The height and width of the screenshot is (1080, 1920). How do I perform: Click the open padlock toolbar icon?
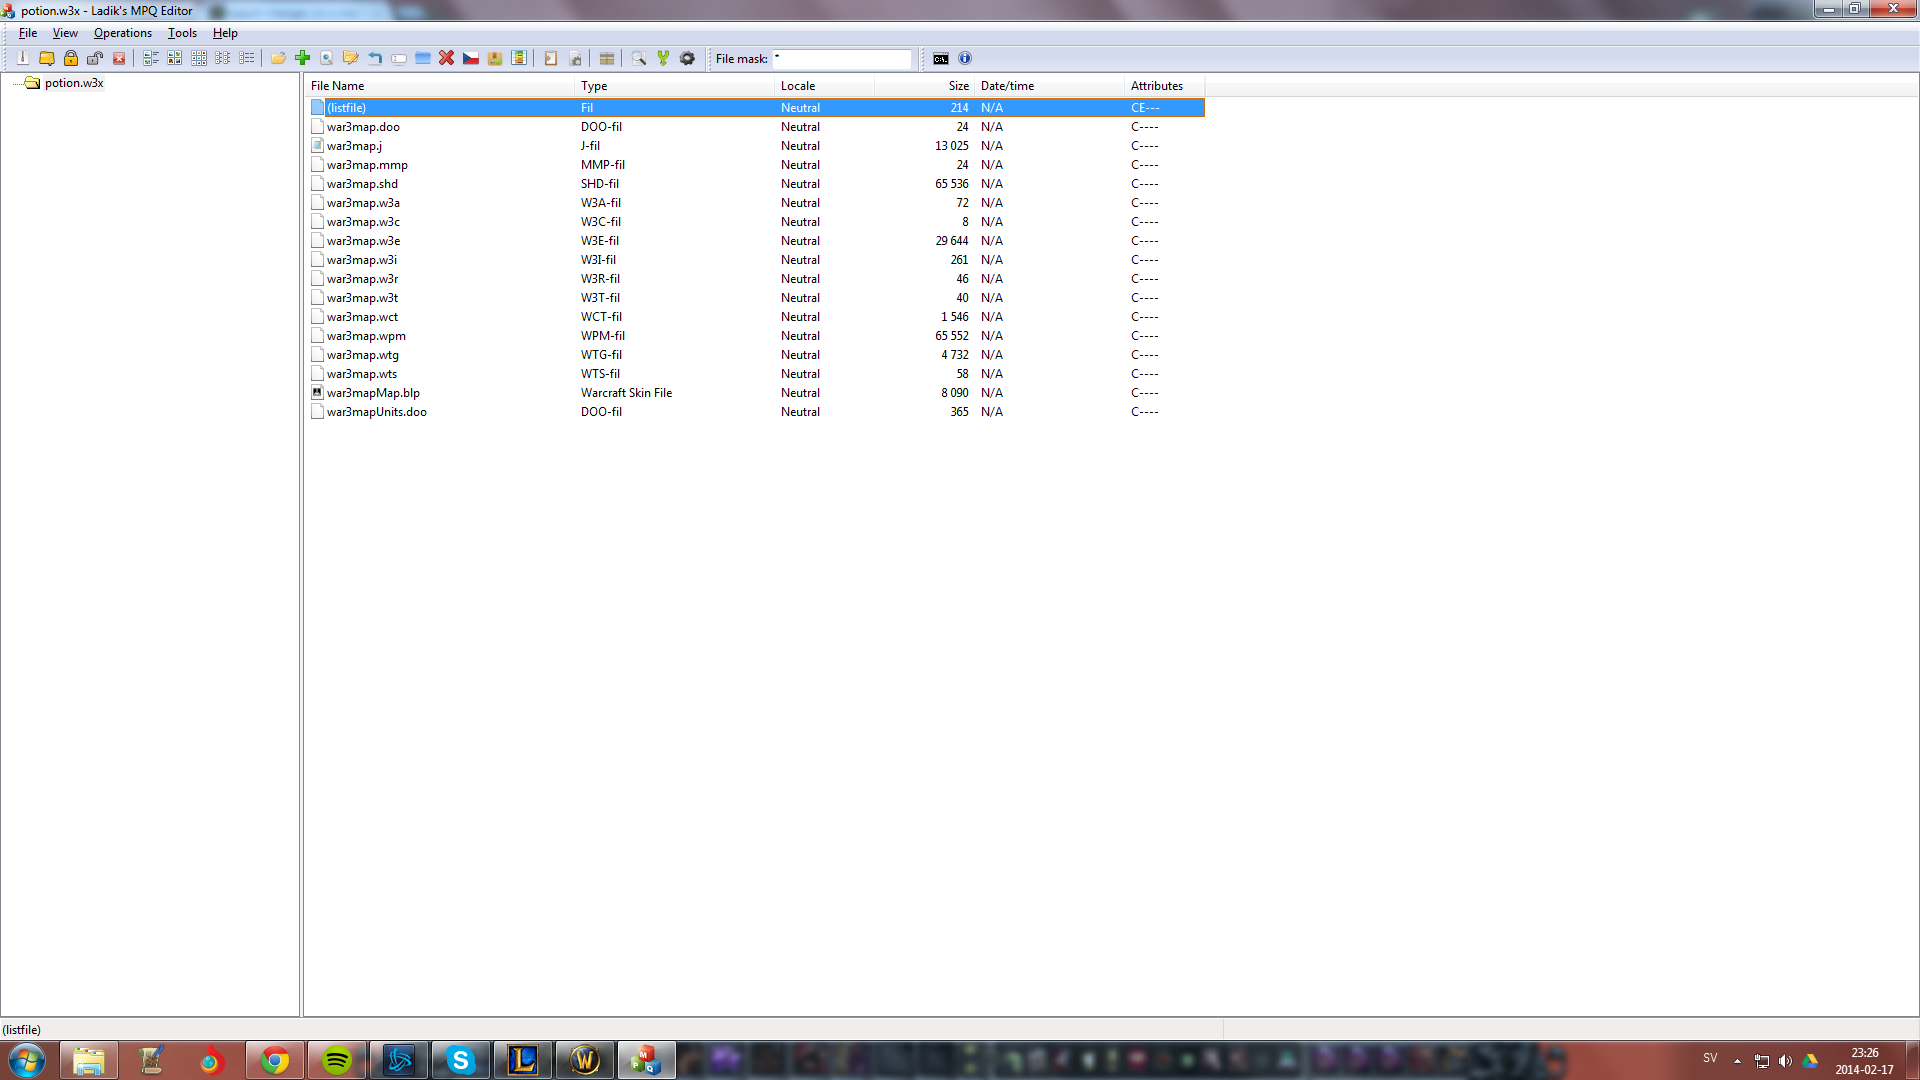[95, 58]
